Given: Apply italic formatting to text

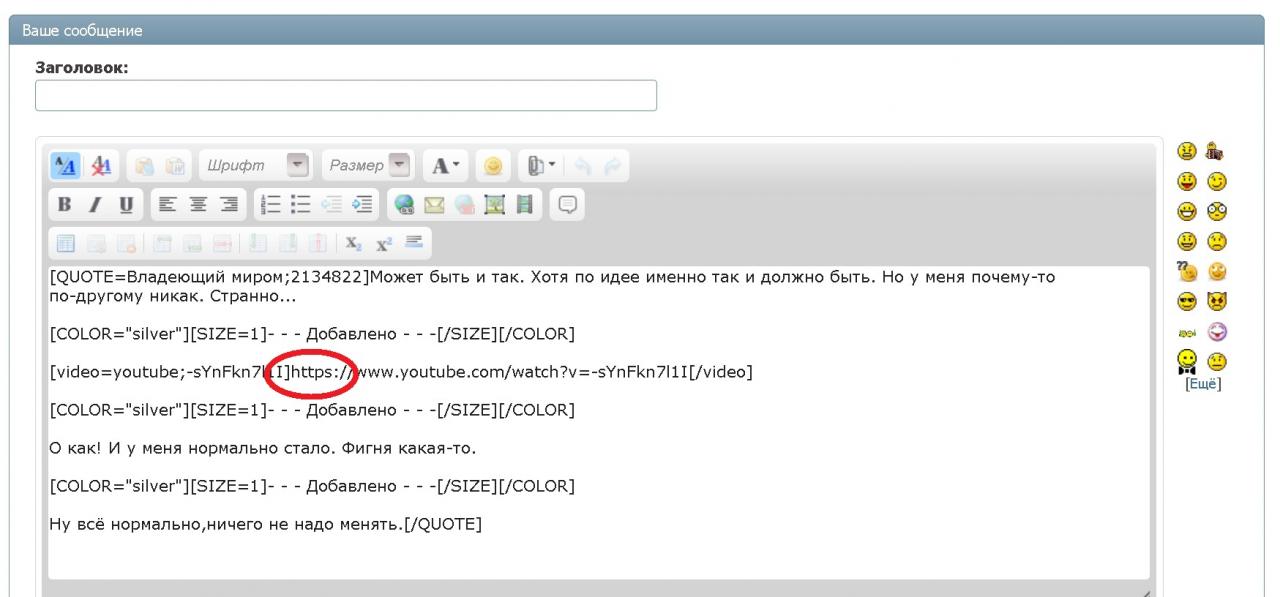Looking at the screenshot, I should point(96,204).
